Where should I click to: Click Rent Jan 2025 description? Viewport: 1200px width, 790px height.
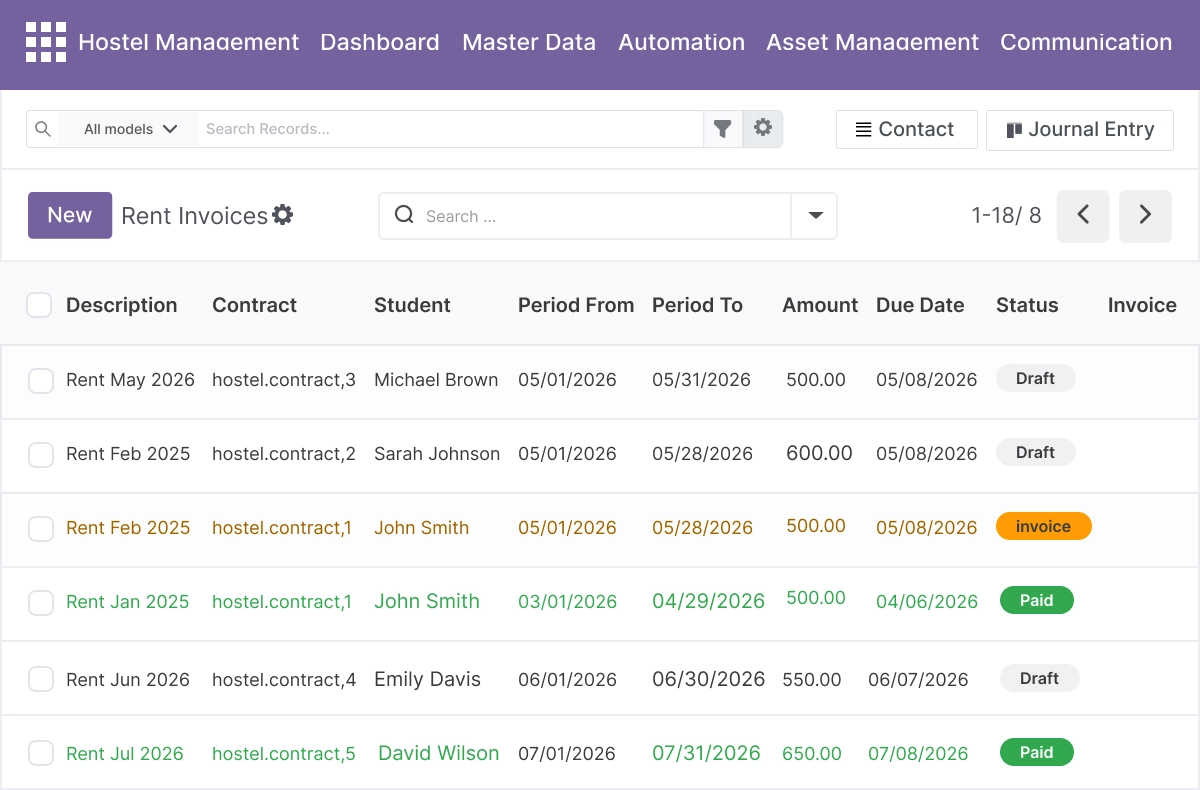(x=128, y=602)
